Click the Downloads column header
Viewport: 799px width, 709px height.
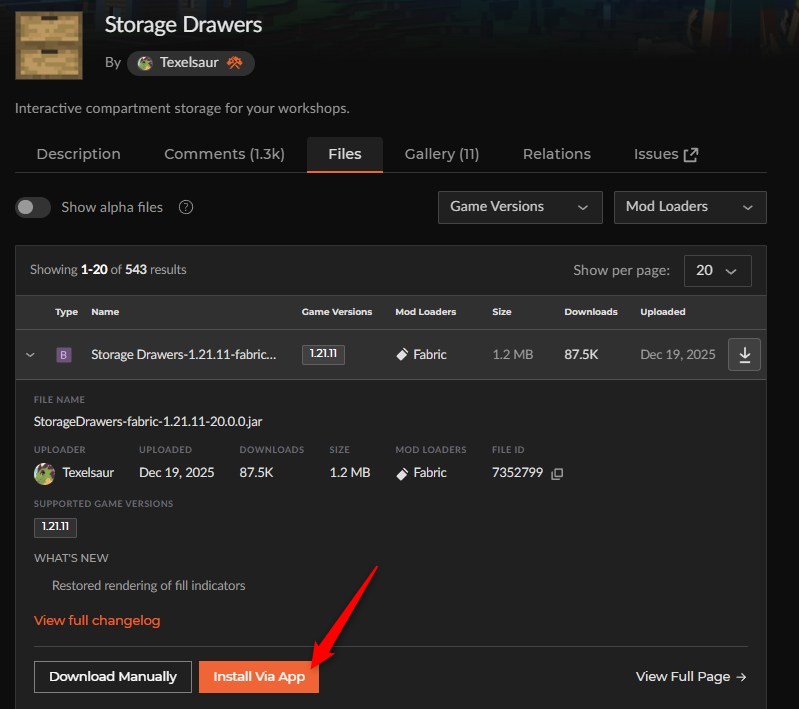(x=591, y=312)
